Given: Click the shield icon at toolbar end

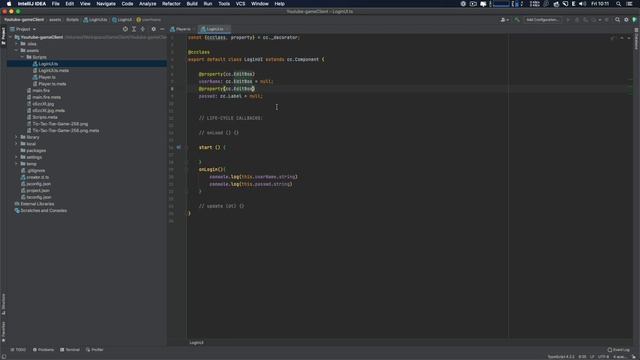Looking at the screenshot, I should [x=634, y=20].
